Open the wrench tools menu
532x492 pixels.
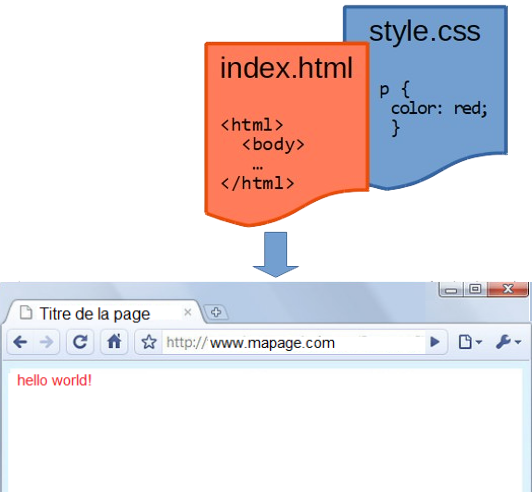point(508,342)
